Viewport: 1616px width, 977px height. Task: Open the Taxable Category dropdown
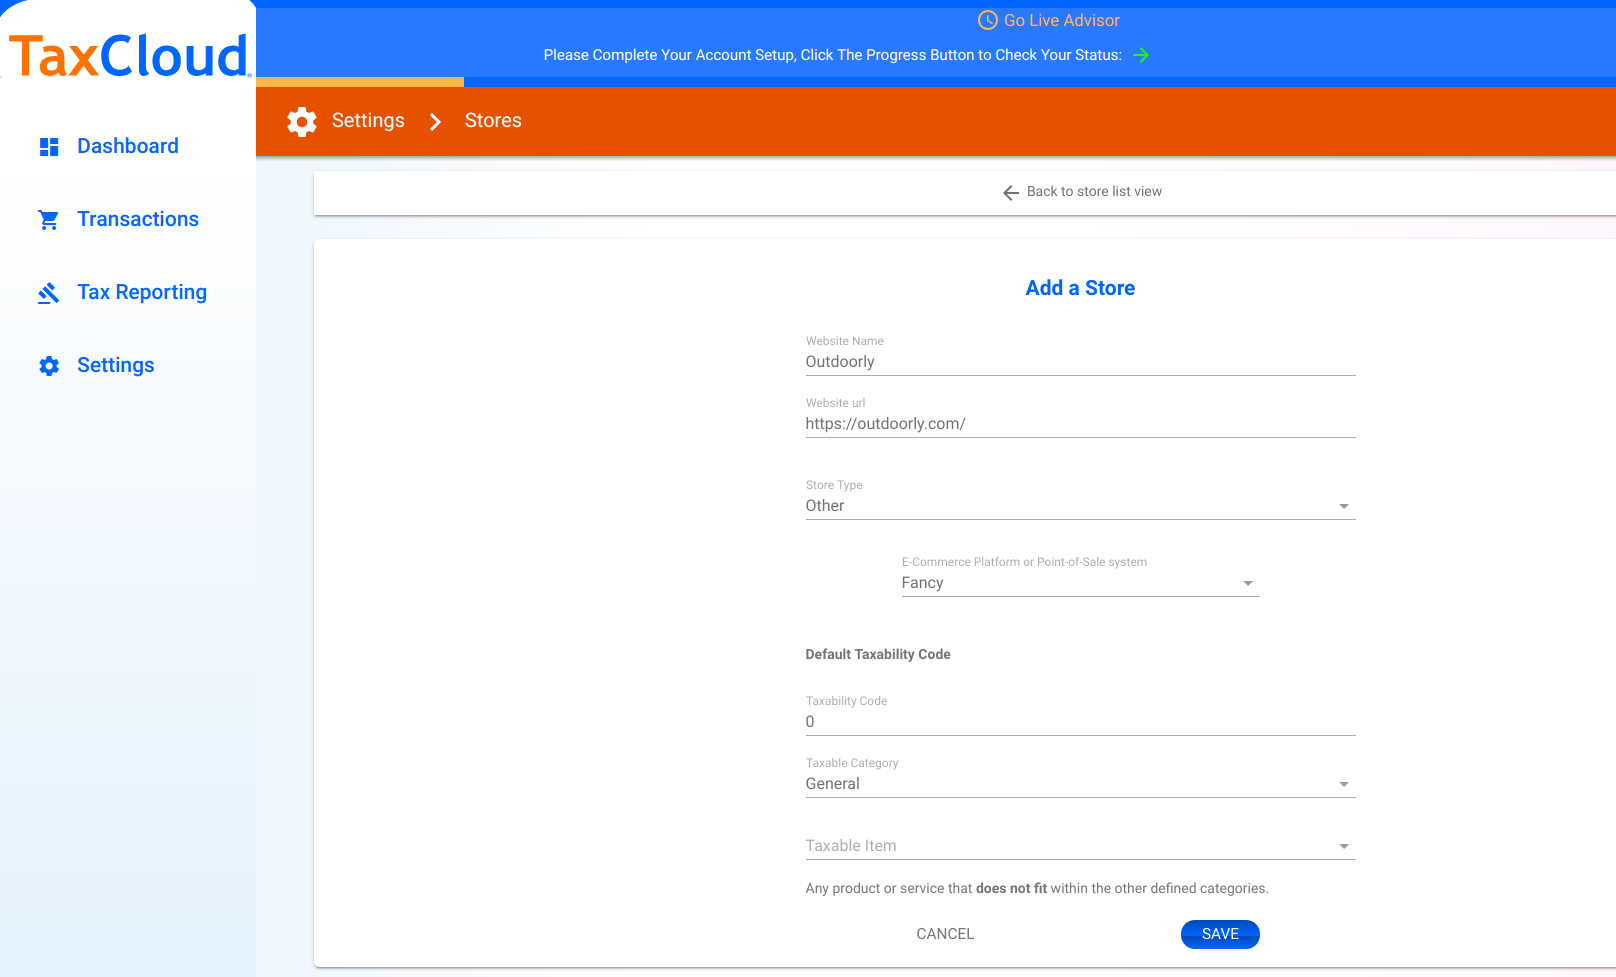tap(1080, 784)
